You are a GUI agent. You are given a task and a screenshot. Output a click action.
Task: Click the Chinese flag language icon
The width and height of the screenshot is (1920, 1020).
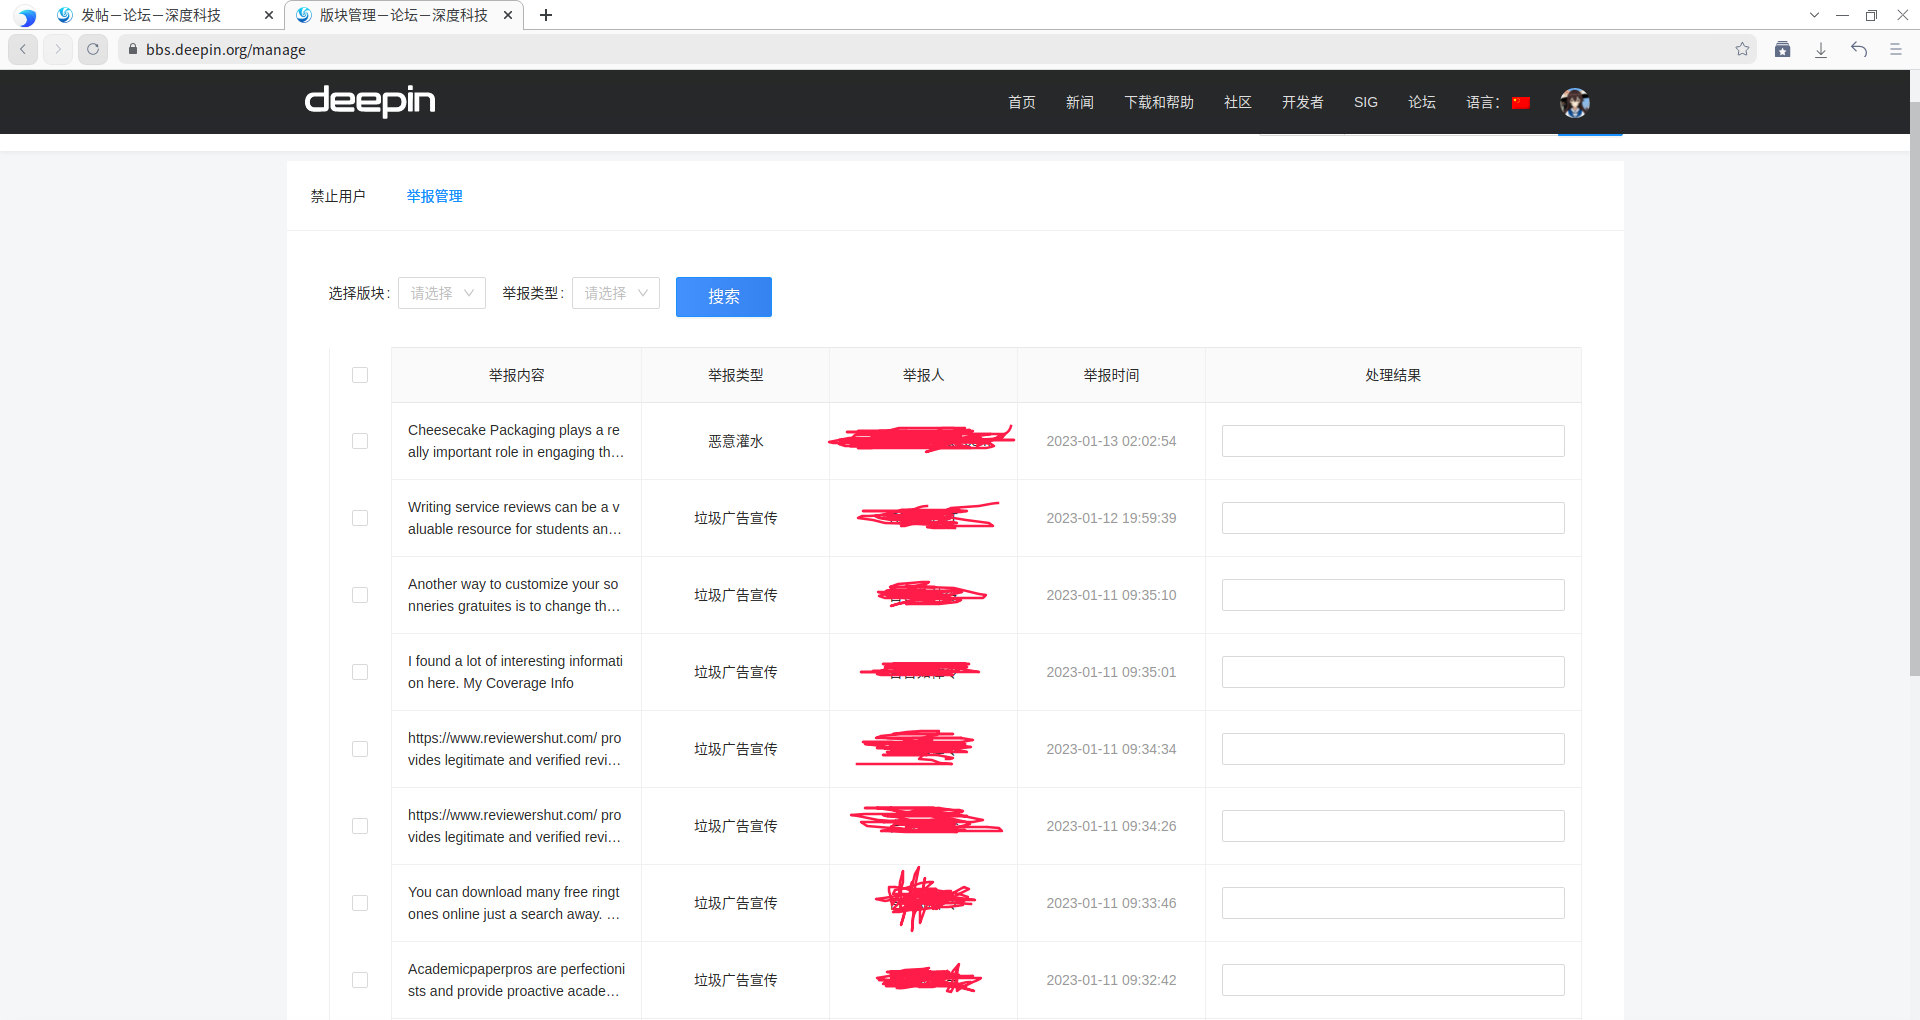click(1521, 101)
